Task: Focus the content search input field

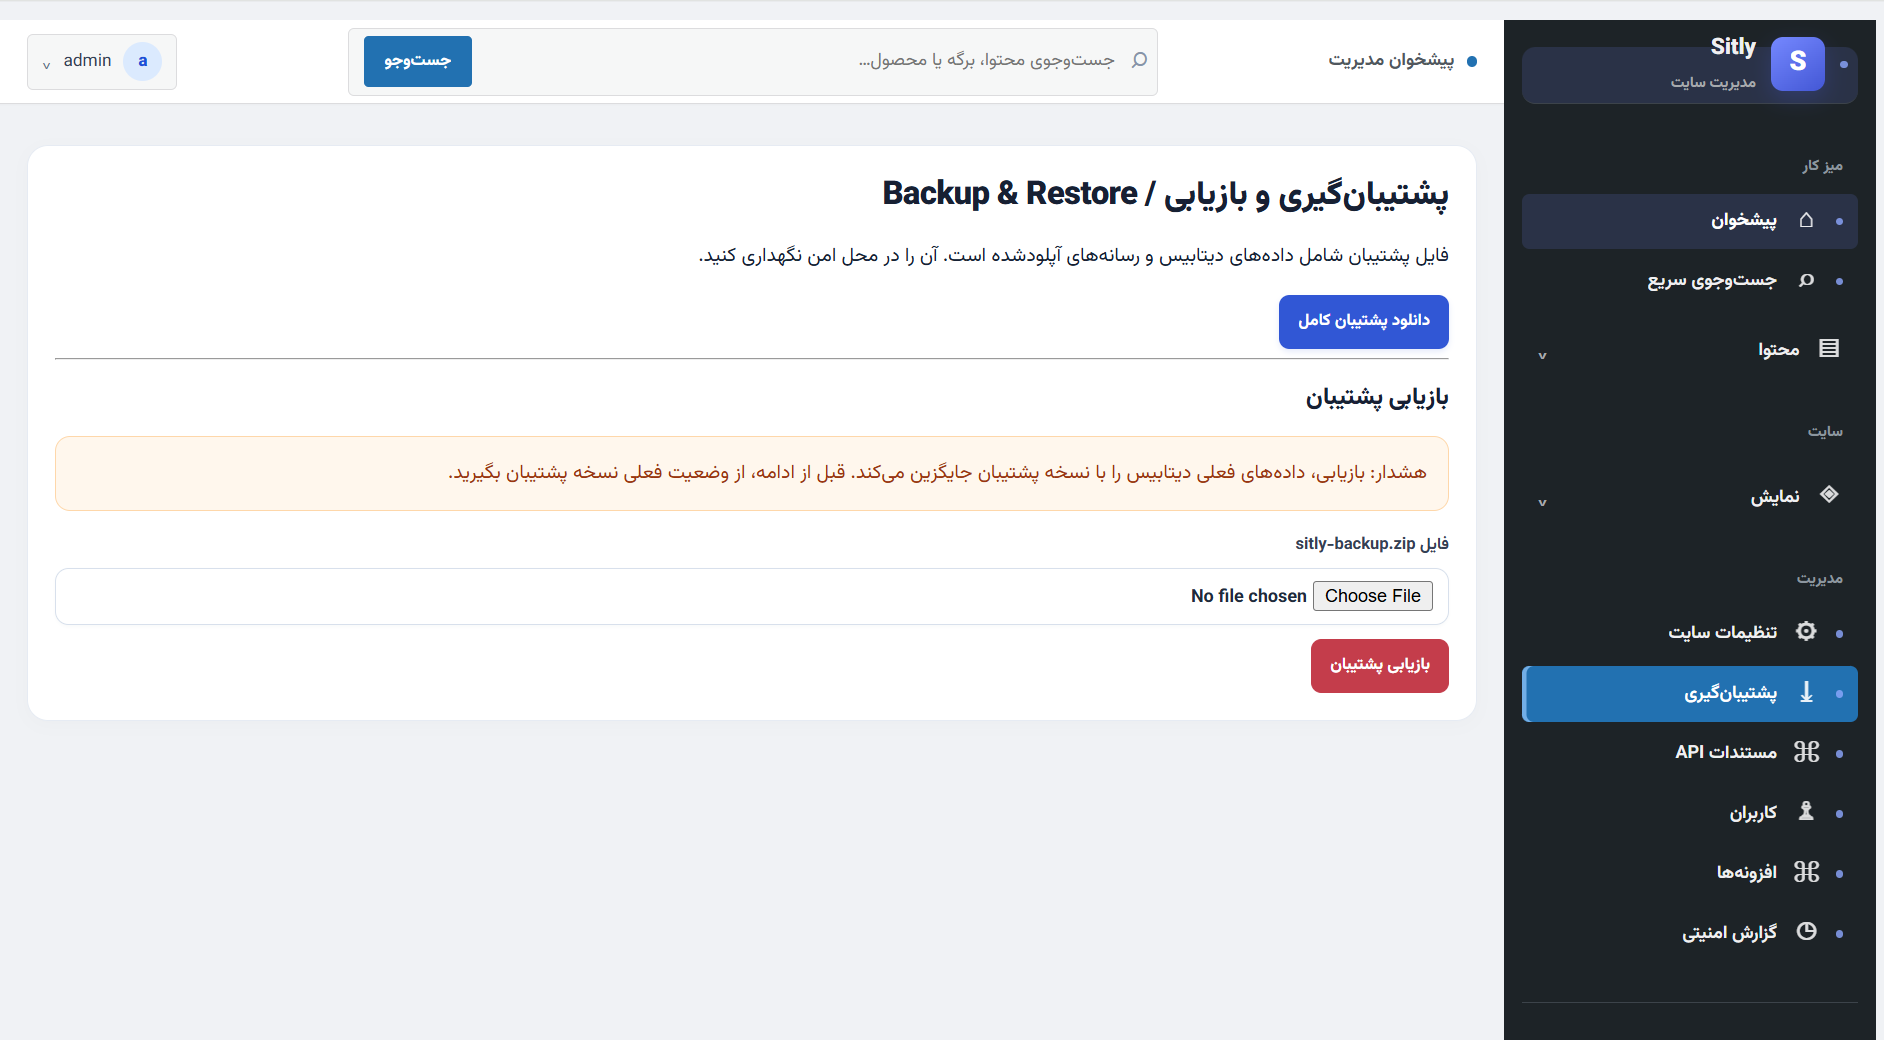Action: pos(800,61)
